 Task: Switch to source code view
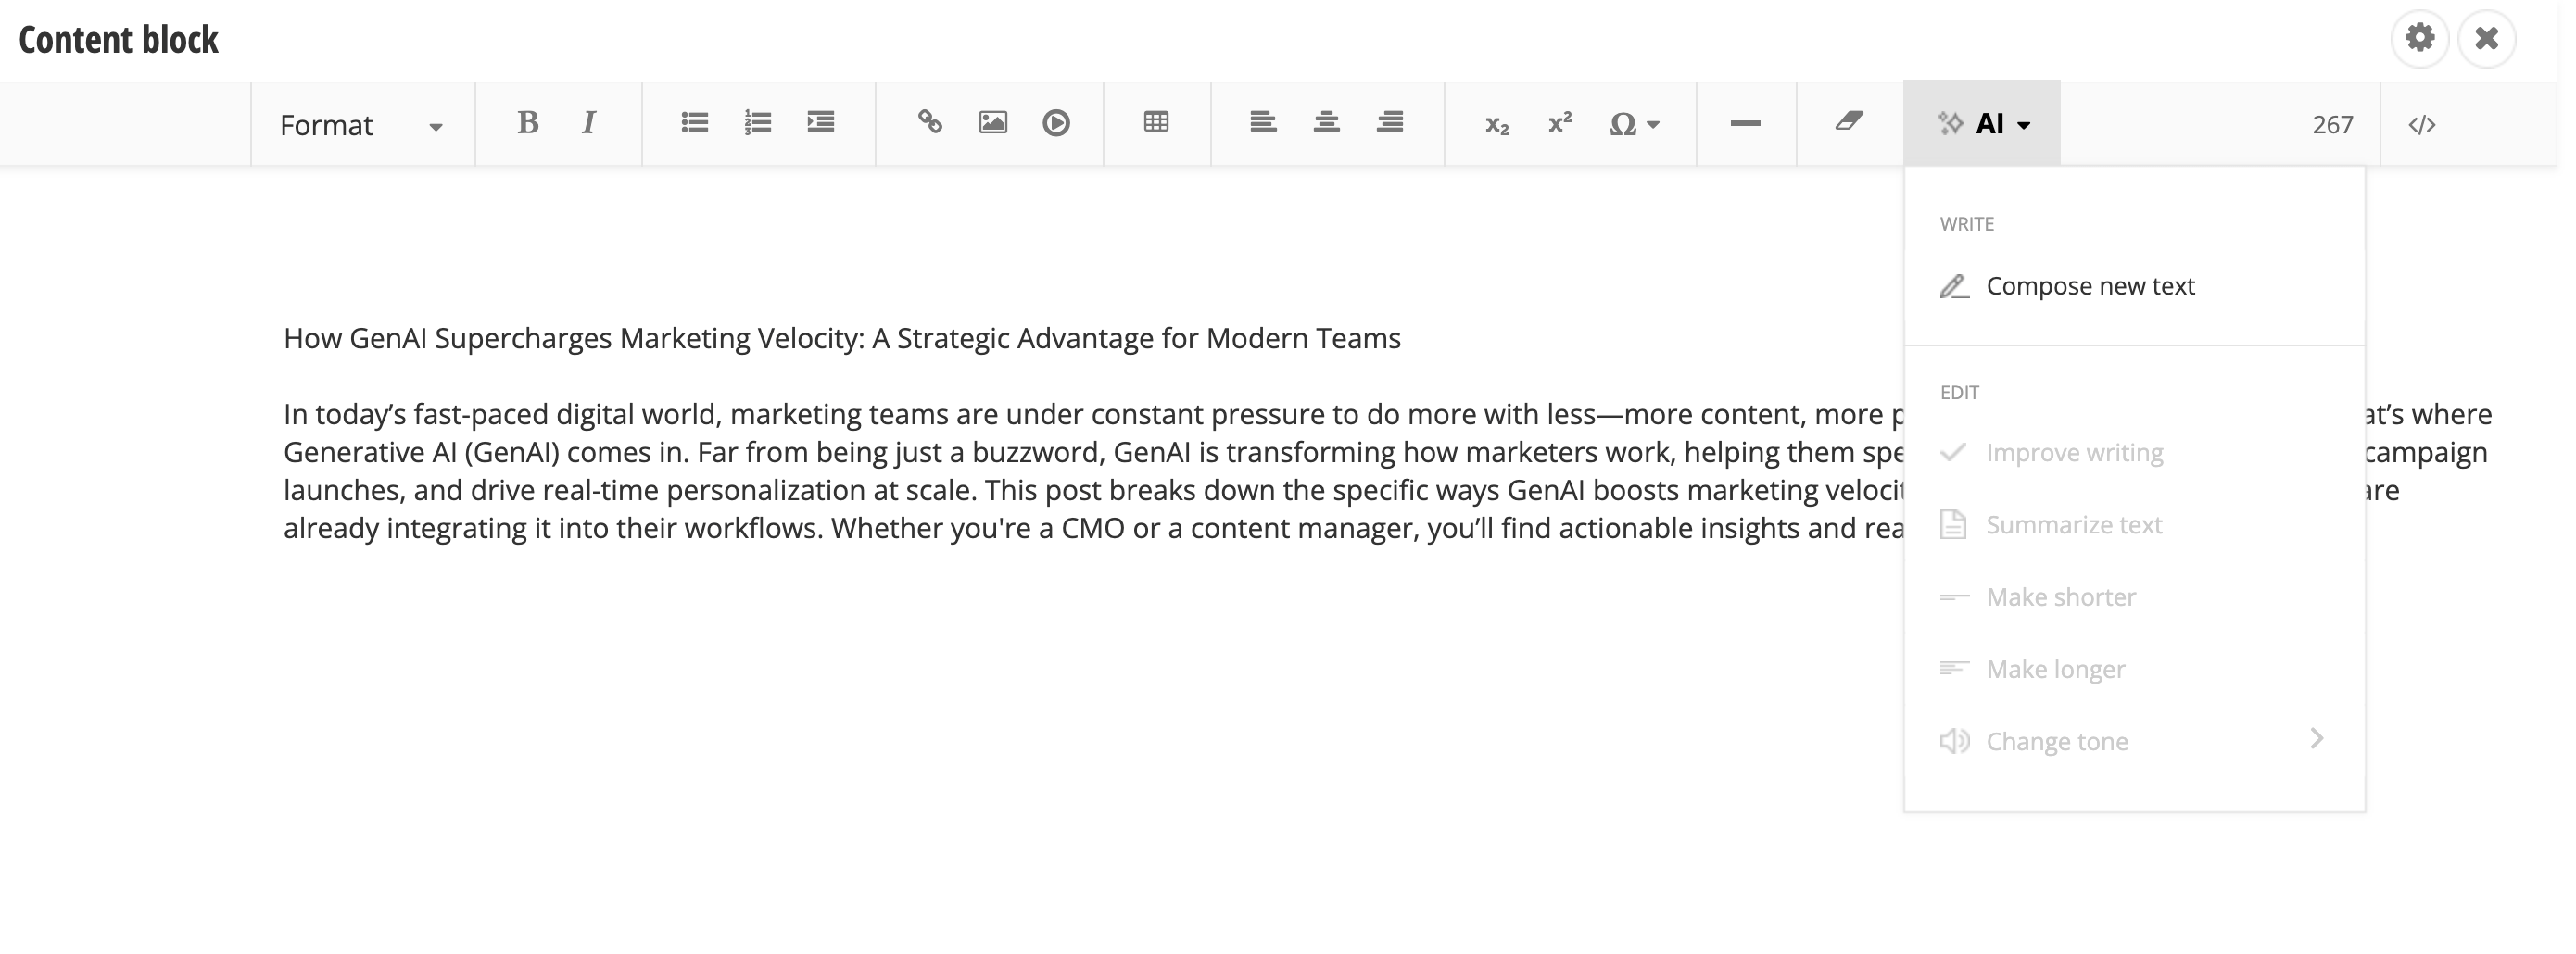pyautogui.click(x=2421, y=125)
